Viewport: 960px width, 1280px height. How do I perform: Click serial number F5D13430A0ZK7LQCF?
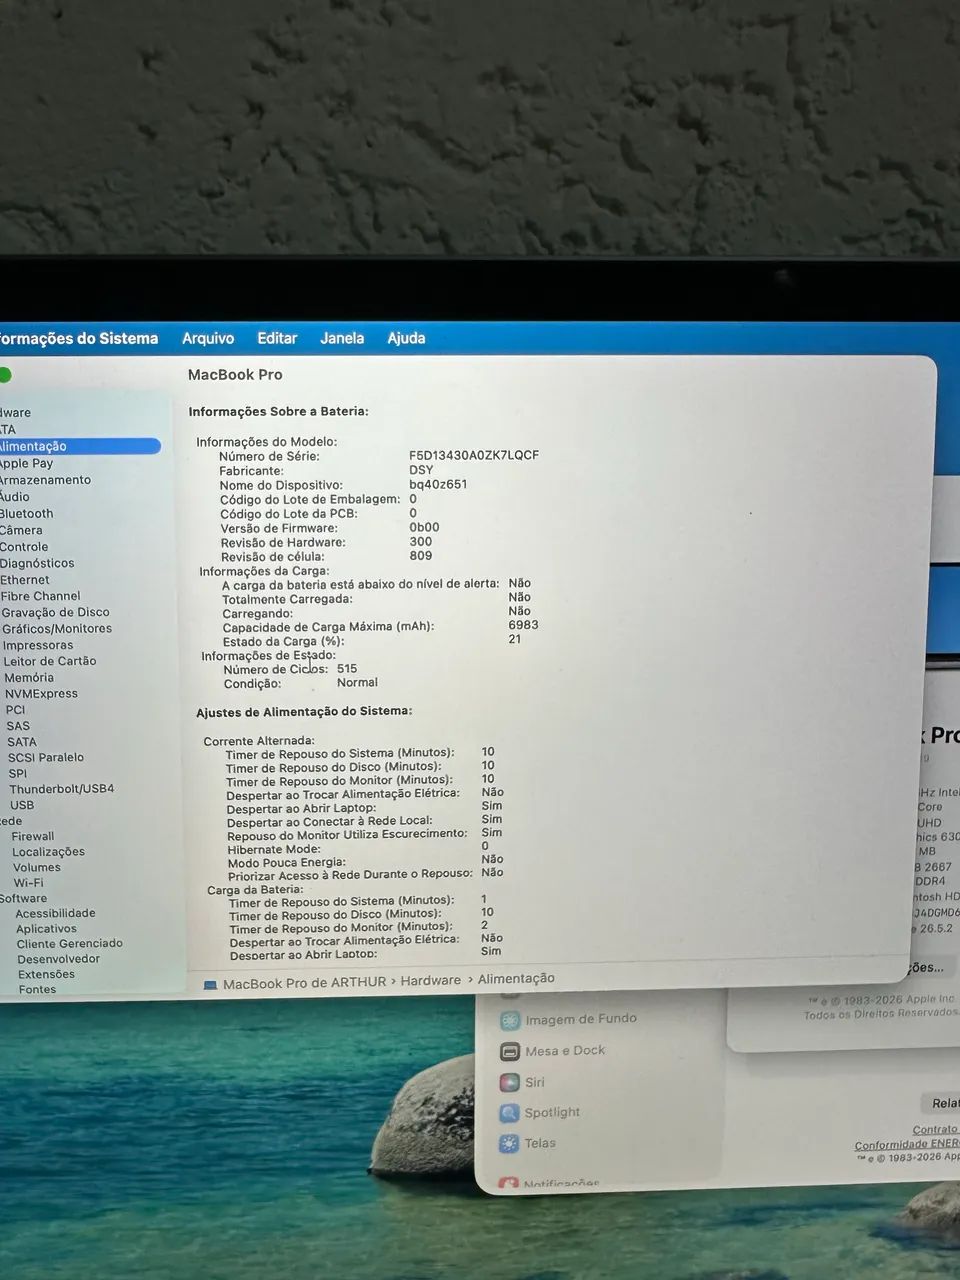pos(474,455)
